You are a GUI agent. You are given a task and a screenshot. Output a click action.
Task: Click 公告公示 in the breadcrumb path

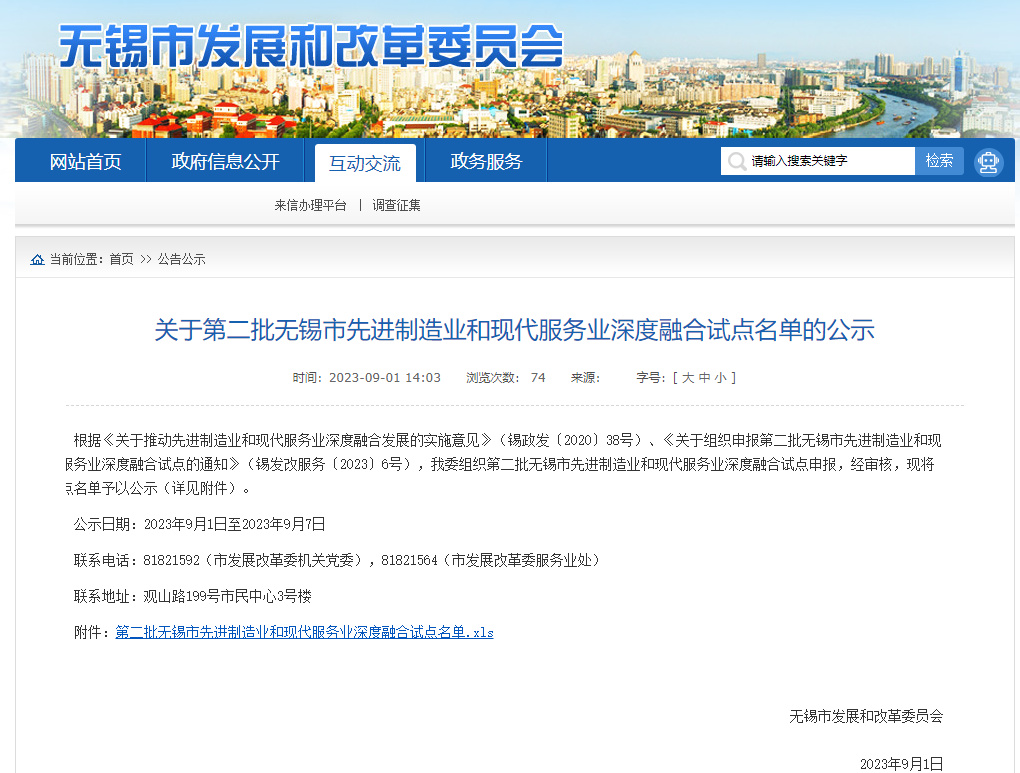pos(181,259)
